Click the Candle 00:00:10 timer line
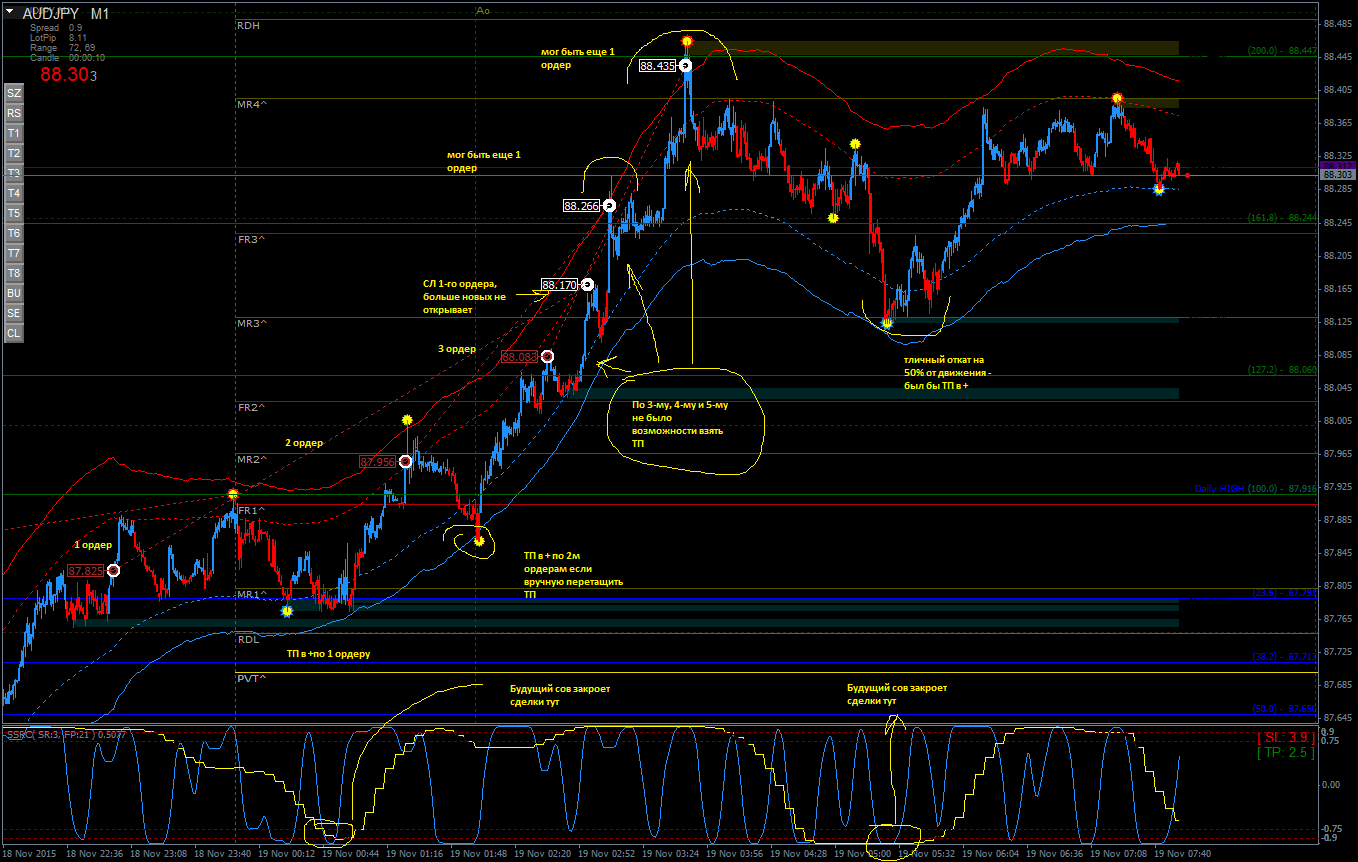The height and width of the screenshot is (862, 1358). tap(67, 58)
